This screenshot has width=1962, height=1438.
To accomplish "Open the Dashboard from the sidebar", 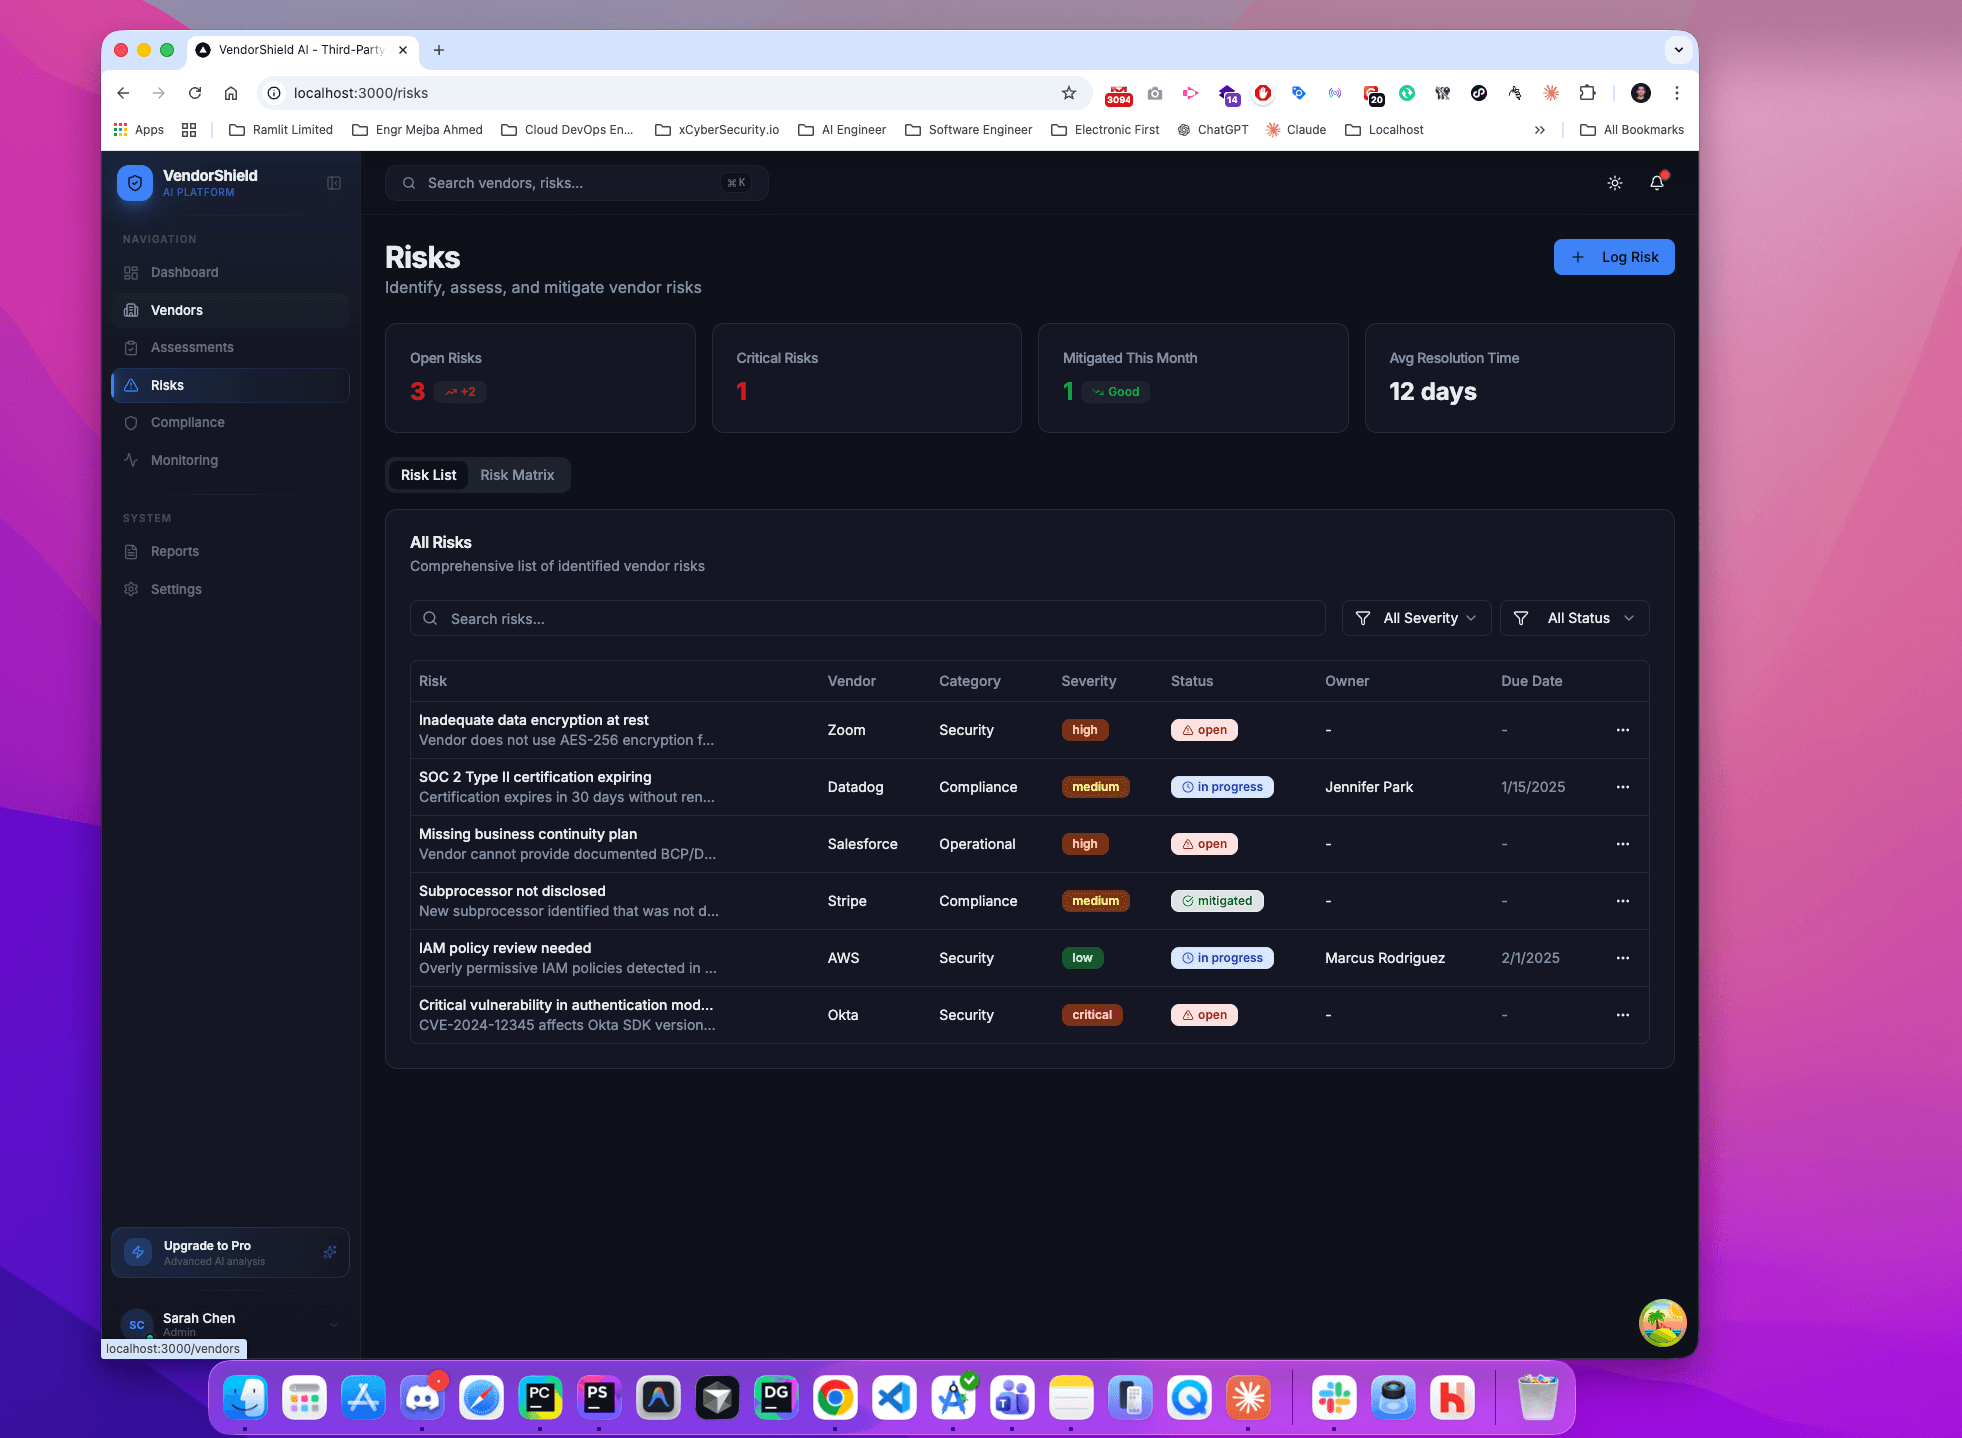I will 183,272.
